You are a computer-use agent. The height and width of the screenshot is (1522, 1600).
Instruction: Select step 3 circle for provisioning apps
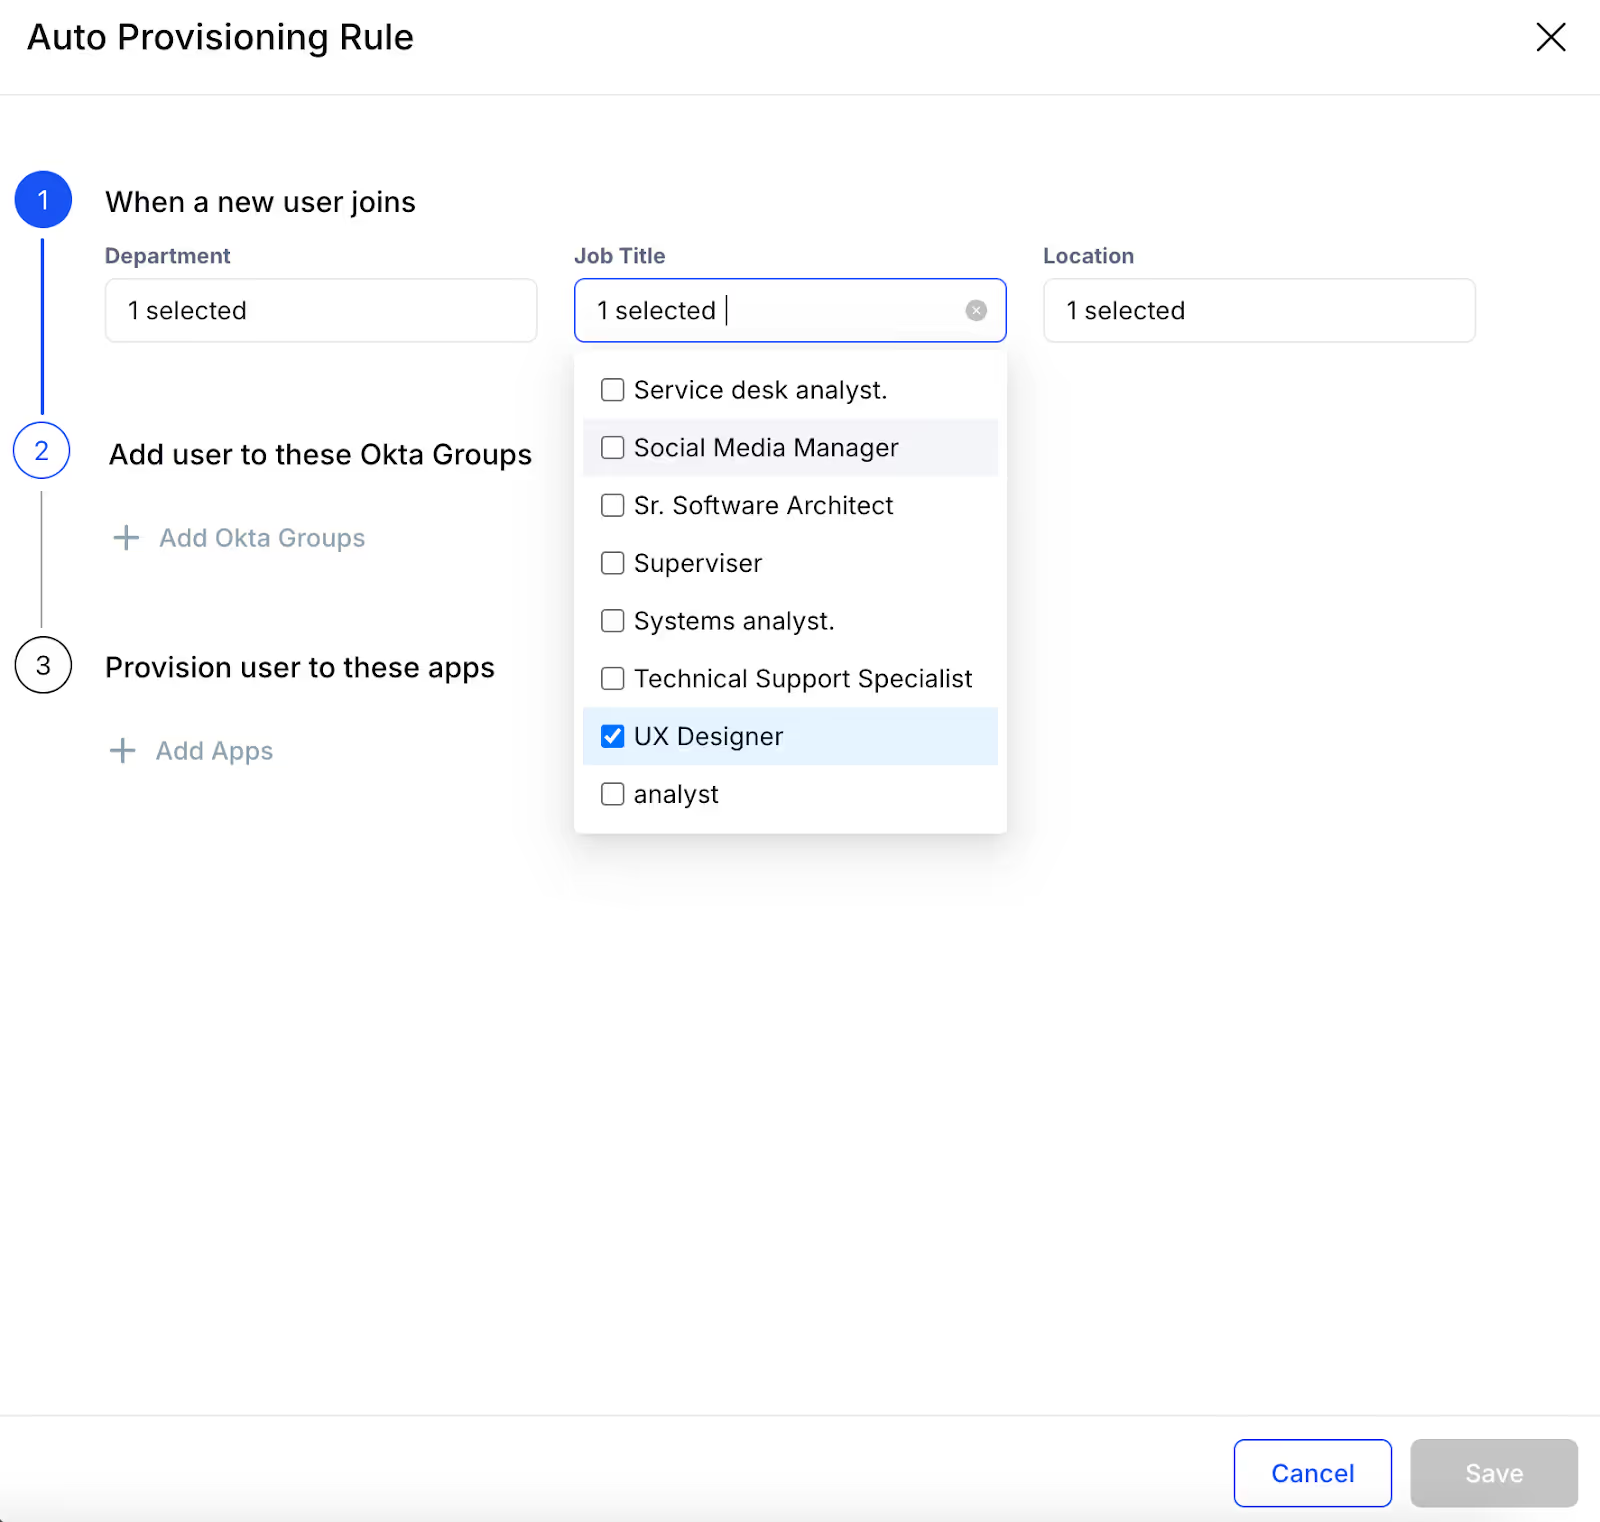tap(43, 665)
